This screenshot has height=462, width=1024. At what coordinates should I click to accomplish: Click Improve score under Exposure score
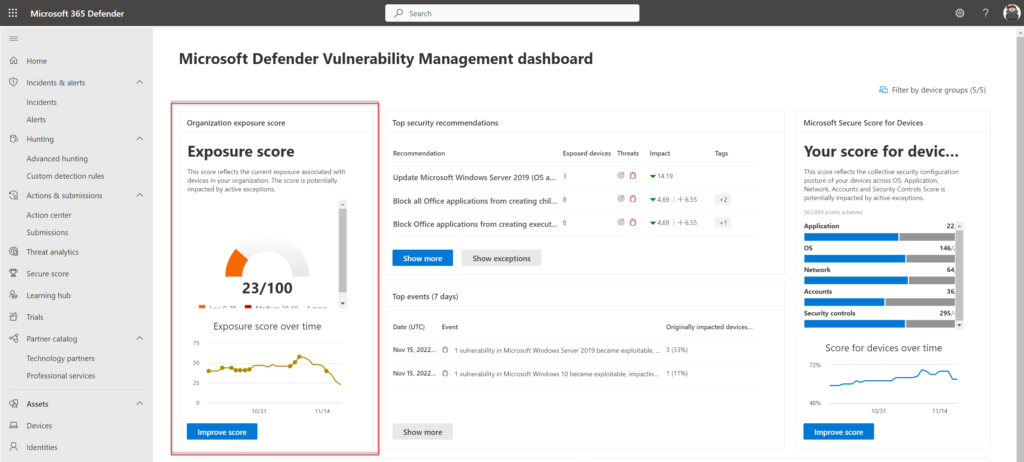click(222, 432)
